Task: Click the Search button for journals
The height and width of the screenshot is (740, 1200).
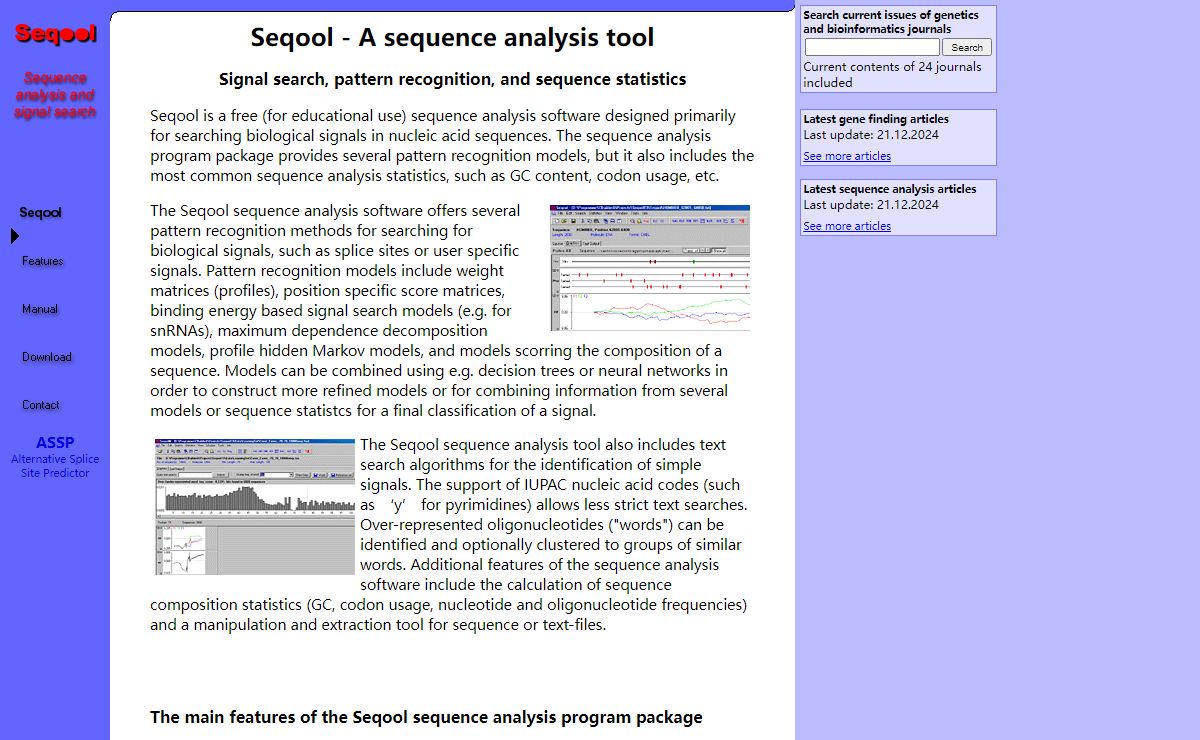Action: (x=967, y=47)
